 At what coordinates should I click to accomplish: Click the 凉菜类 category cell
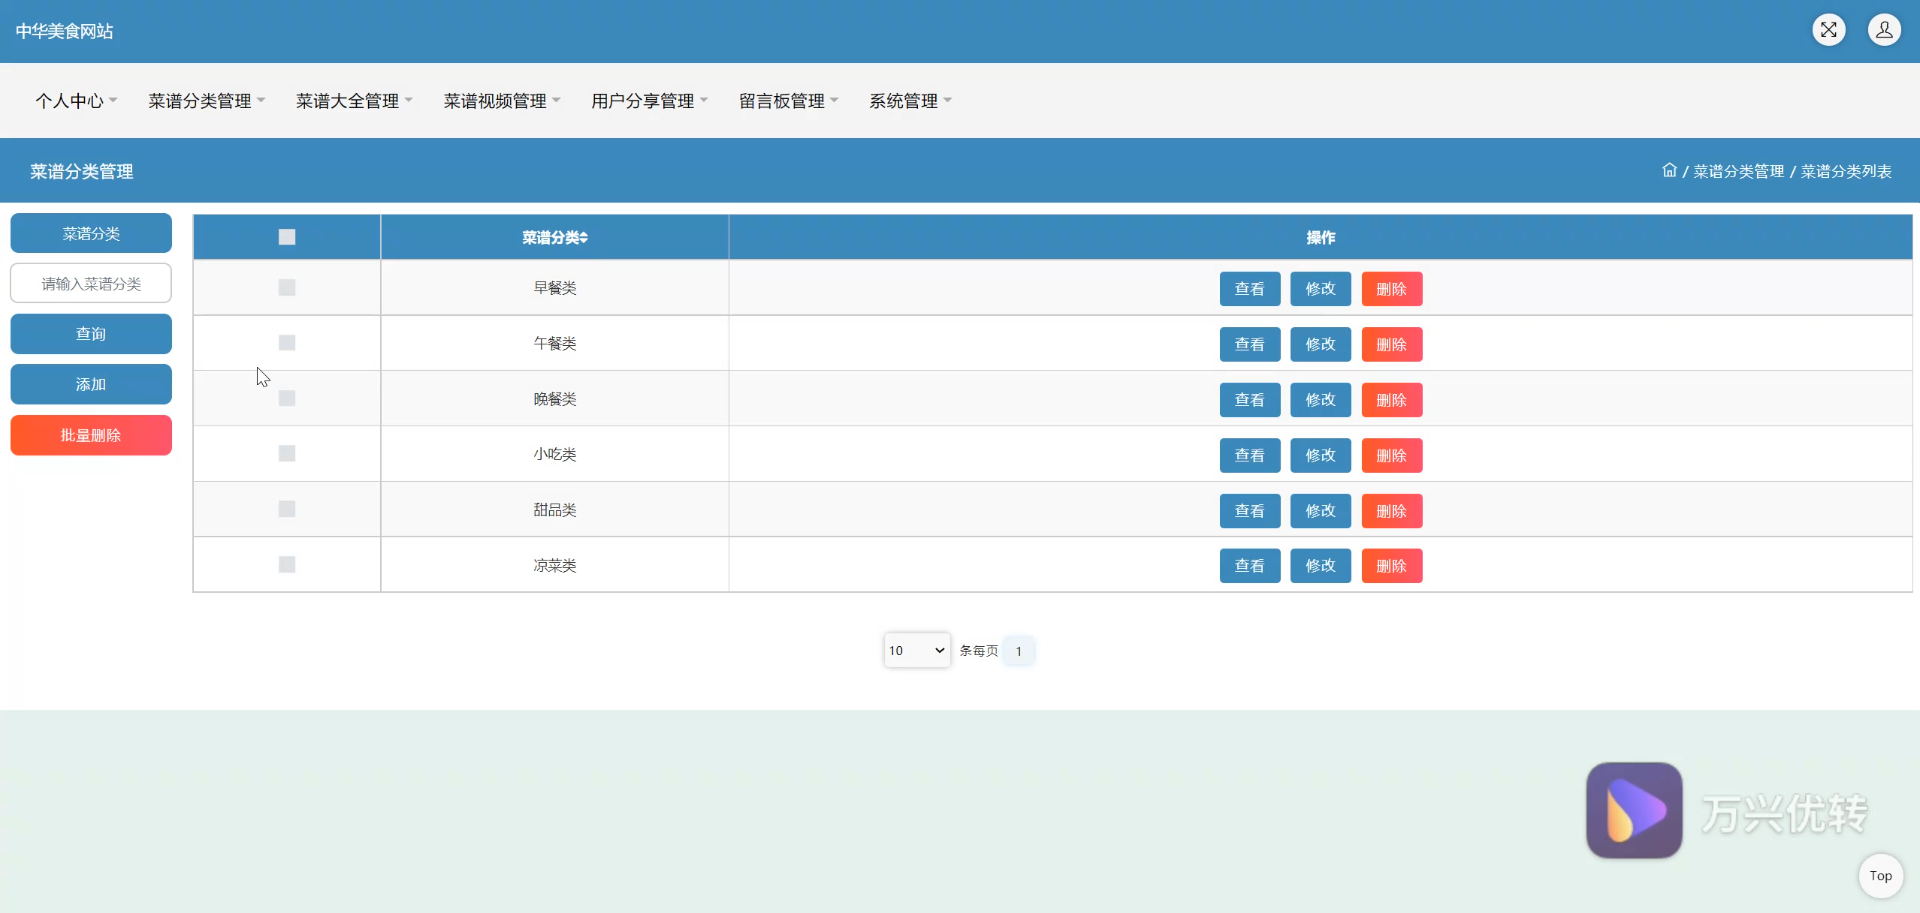[x=555, y=565]
